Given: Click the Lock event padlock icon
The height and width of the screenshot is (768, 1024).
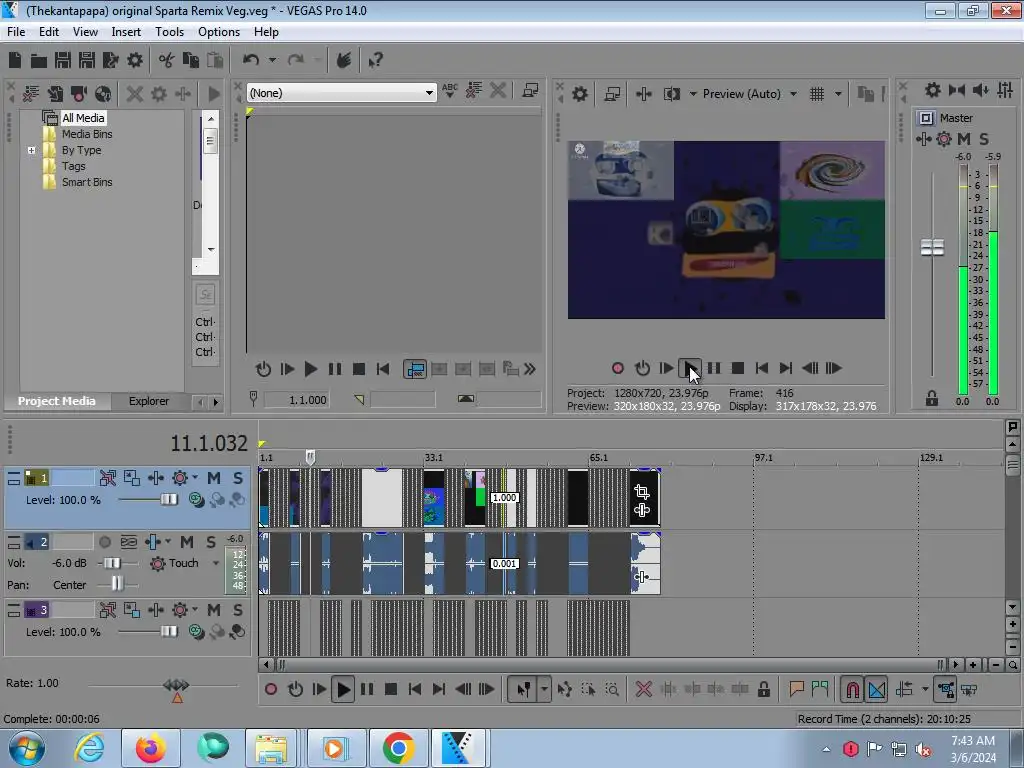Looking at the screenshot, I should point(763,690).
